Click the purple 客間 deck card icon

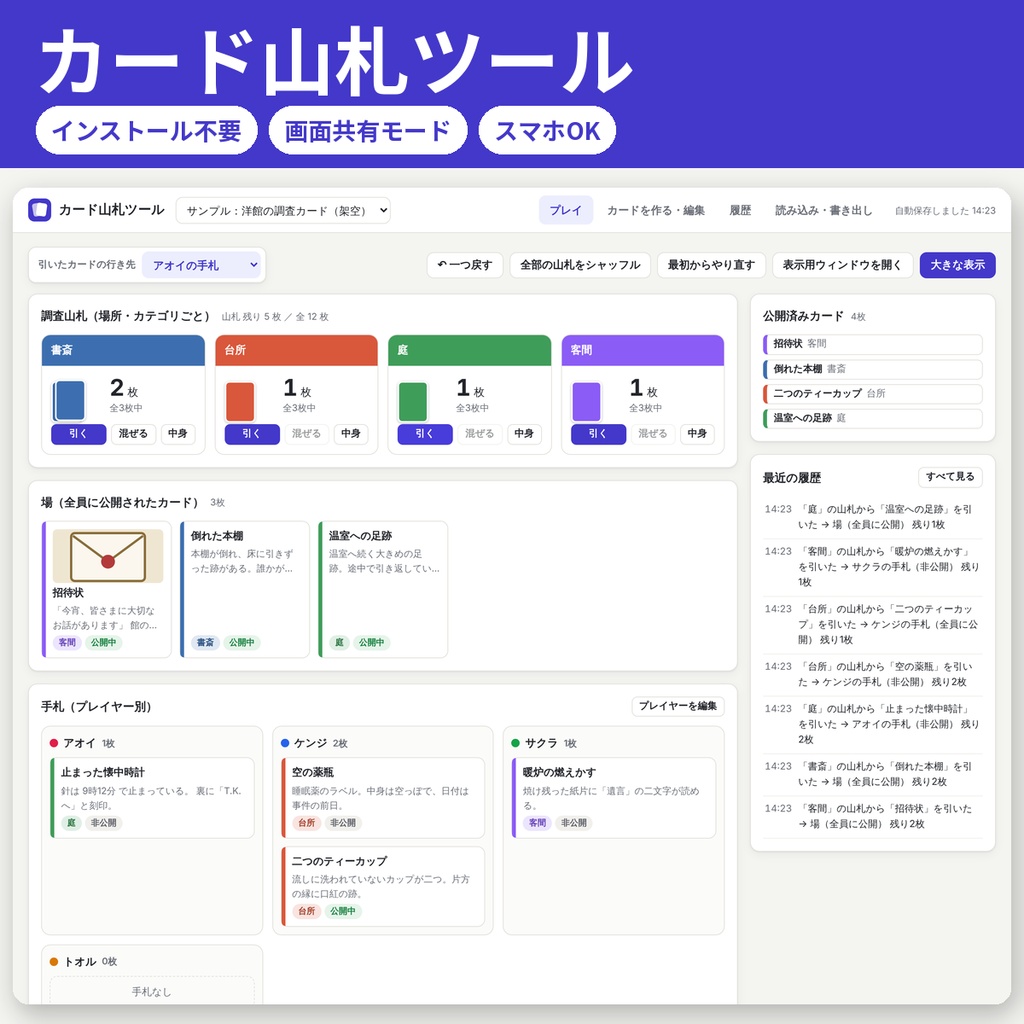click(586, 401)
